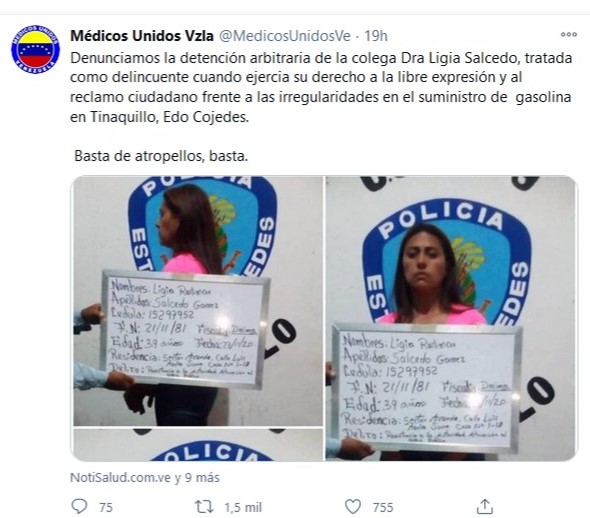Click the whiteboard in right photo
This screenshot has width=590, height=518.
pos(426,387)
